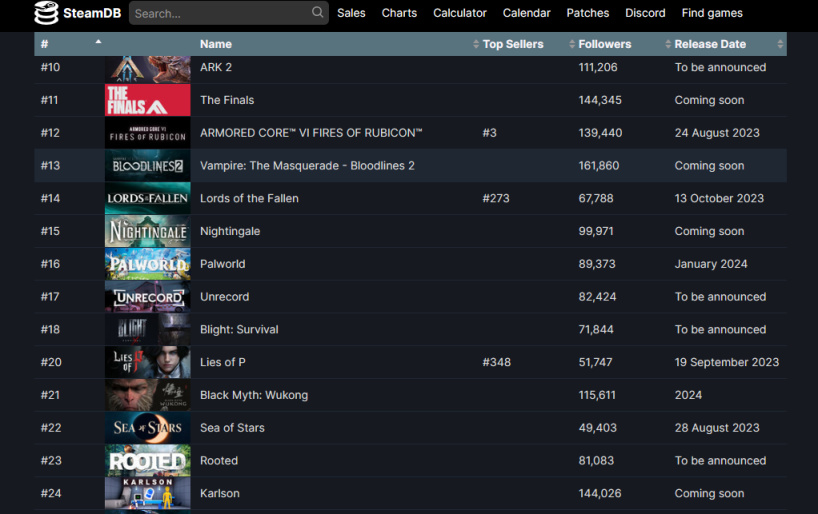This screenshot has height=514, width=818.
Task: Click top seller rank #273
Action: (496, 198)
